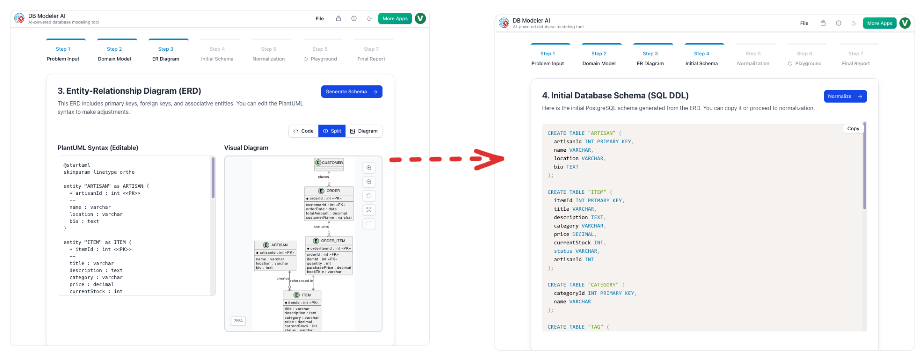
Task: Click the 'currentStock INT' line in SQL code
Action: coord(579,242)
